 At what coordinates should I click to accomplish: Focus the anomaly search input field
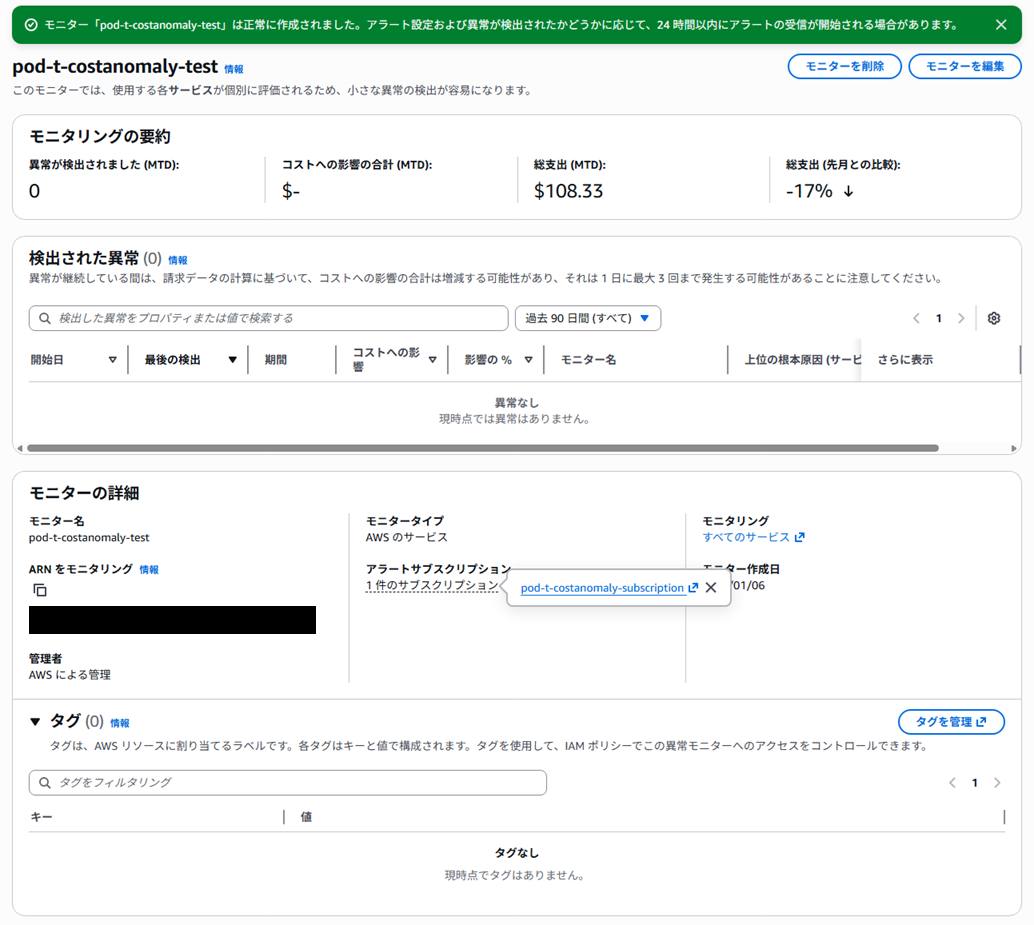(268, 318)
